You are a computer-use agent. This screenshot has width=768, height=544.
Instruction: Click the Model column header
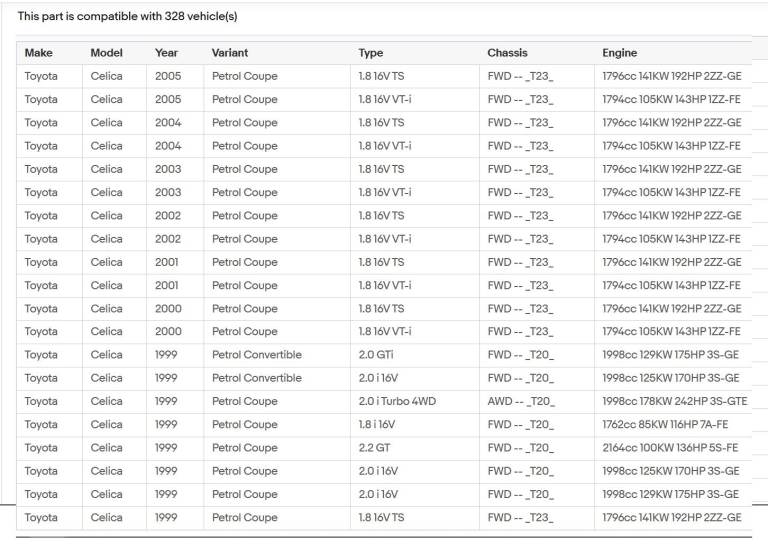click(106, 53)
